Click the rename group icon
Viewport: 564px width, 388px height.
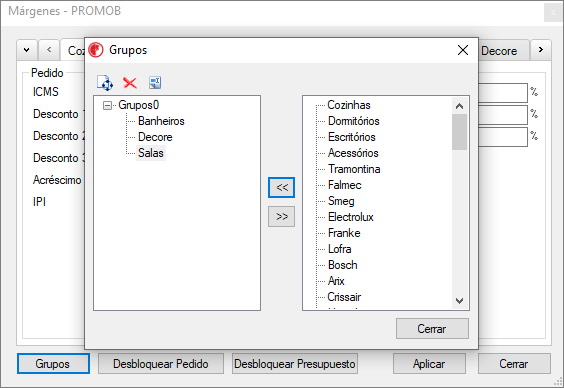[x=155, y=83]
